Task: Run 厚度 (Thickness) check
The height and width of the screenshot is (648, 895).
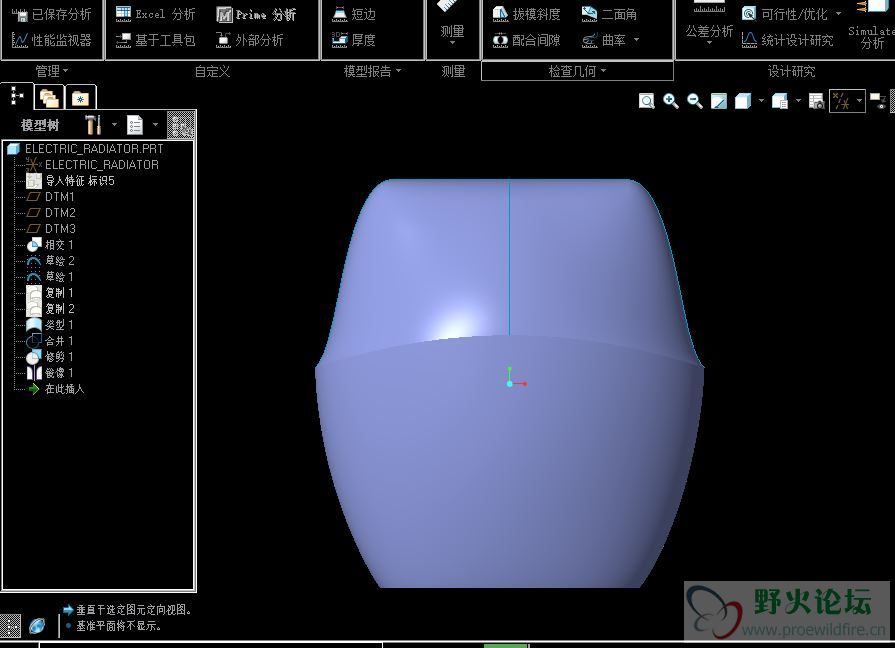Action: [x=354, y=39]
